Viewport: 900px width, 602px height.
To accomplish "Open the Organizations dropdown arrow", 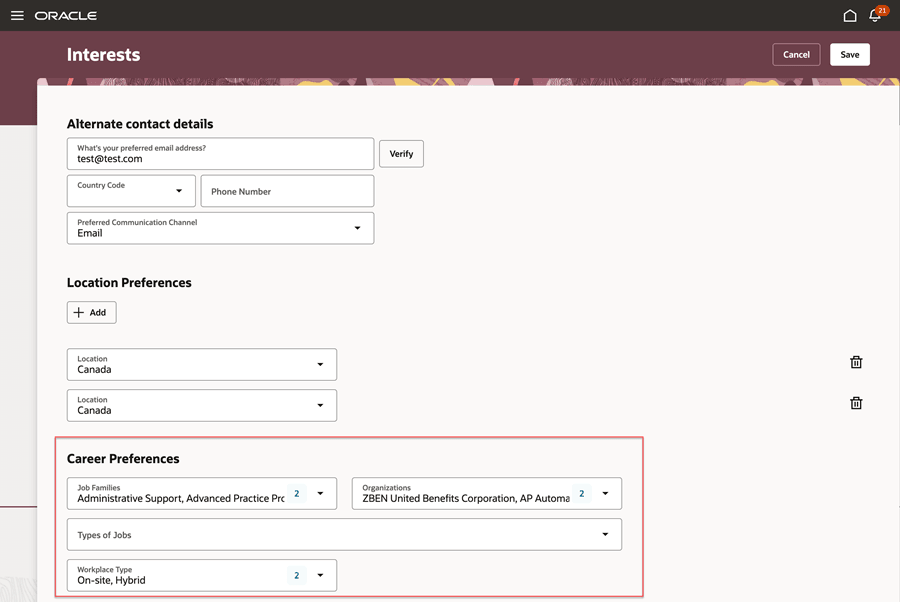I will coord(605,494).
